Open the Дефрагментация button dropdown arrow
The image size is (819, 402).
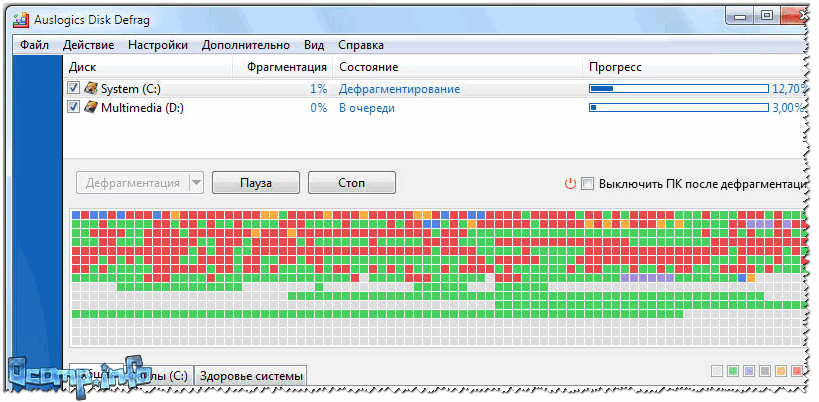[196, 183]
